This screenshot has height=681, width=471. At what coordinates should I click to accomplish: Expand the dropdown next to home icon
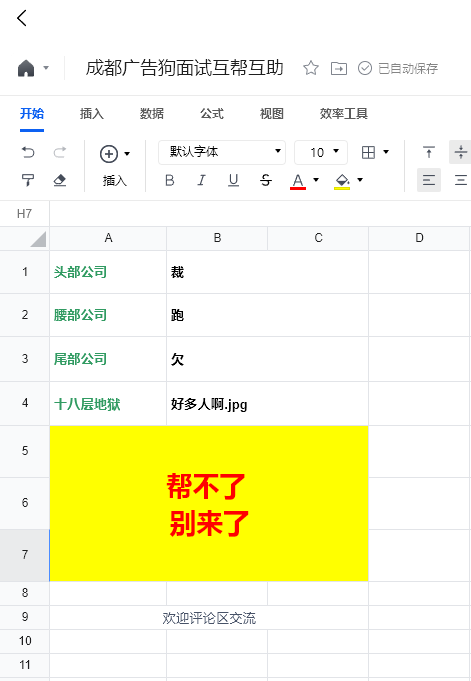click(x=46, y=68)
